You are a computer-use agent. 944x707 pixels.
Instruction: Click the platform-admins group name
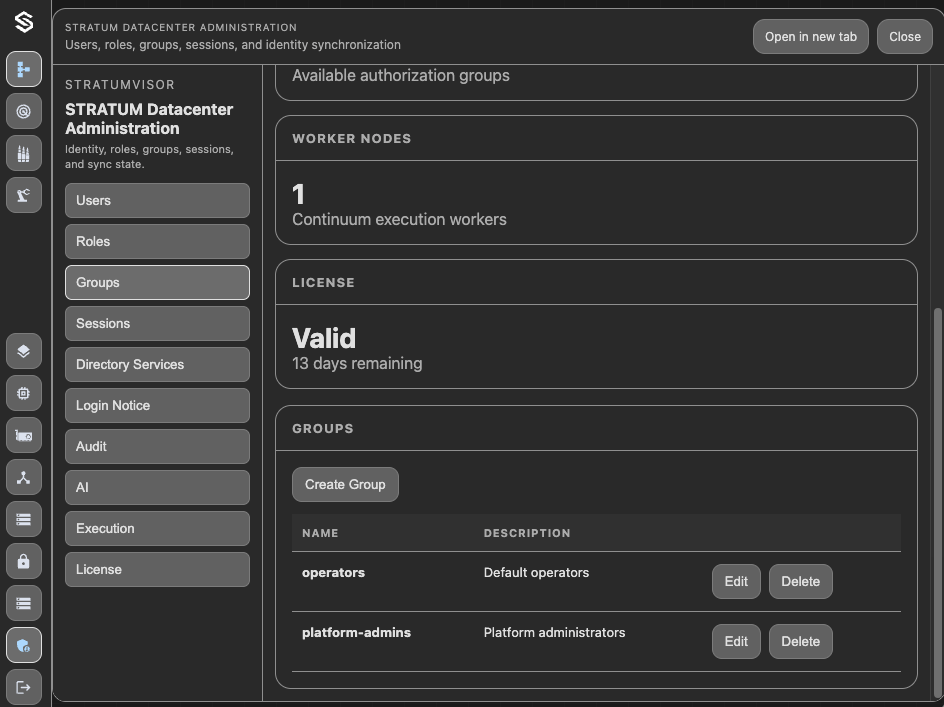356,633
